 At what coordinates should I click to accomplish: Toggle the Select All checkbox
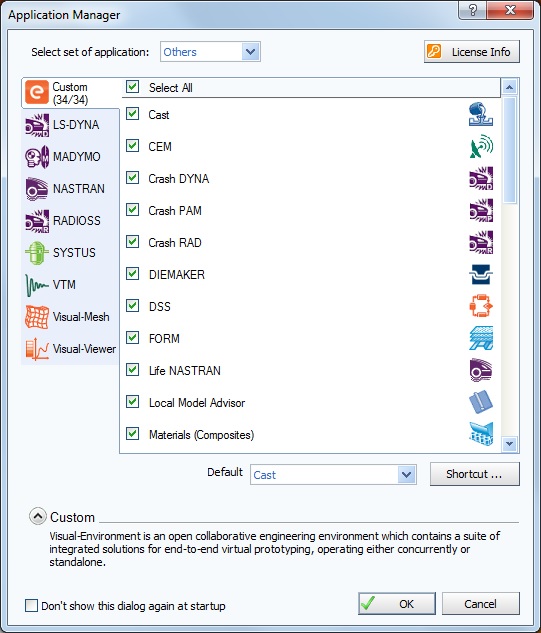[x=132, y=87]
